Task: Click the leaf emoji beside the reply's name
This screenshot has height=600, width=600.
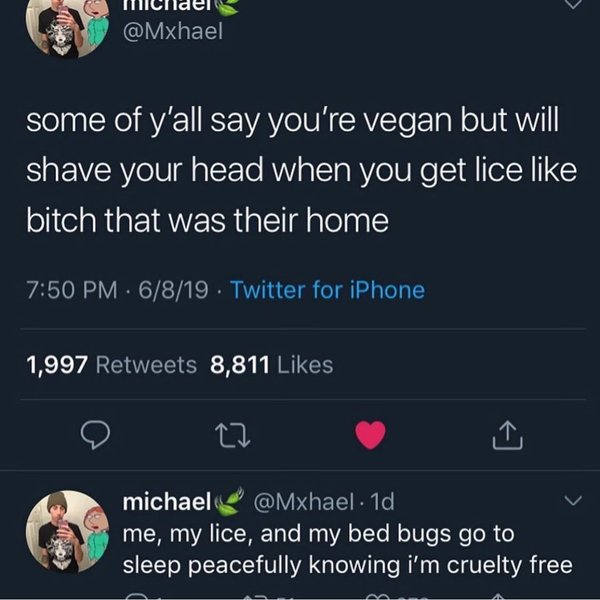Action: (x=229, y=501)
